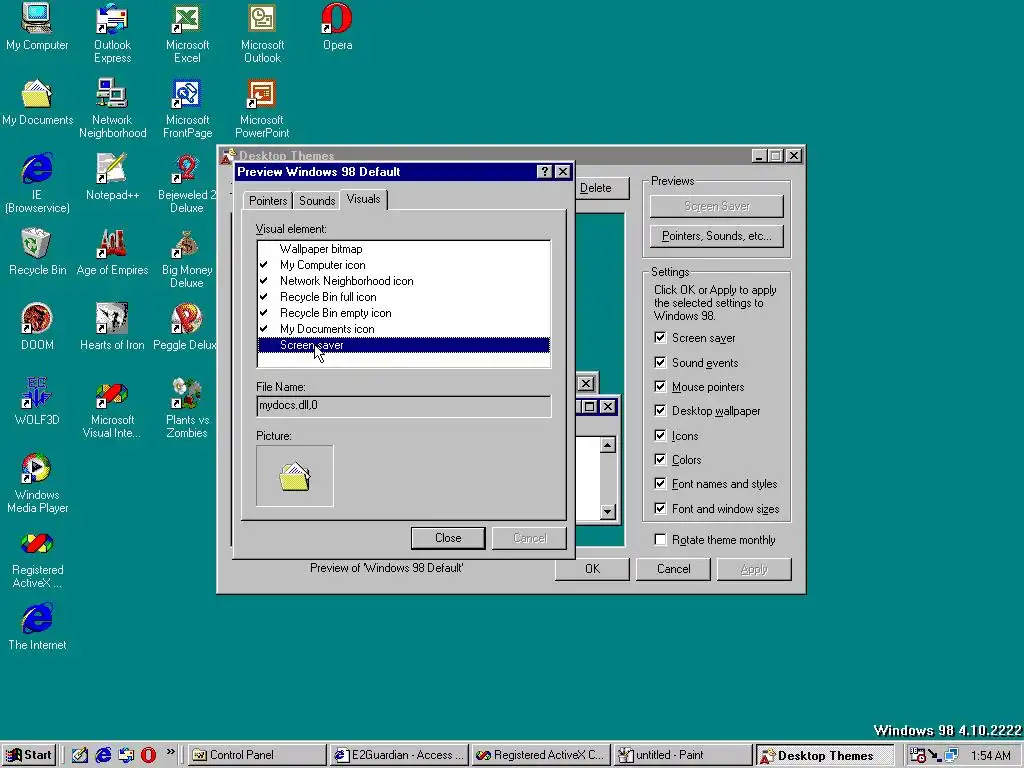Switch to the Pointers tab
The image size is (1024, 768).
(x=268, y=200)
